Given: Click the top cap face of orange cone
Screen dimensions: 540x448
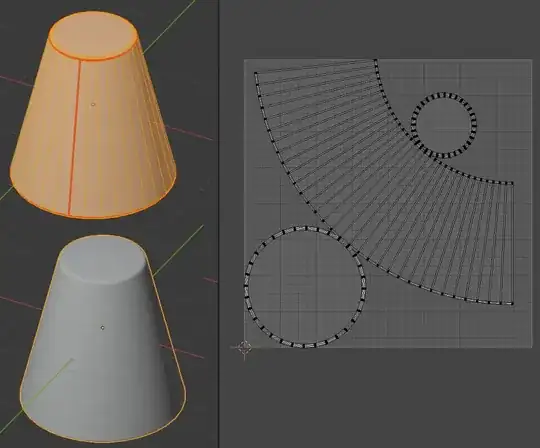Looking at the screenshot, I should (94, 35).
